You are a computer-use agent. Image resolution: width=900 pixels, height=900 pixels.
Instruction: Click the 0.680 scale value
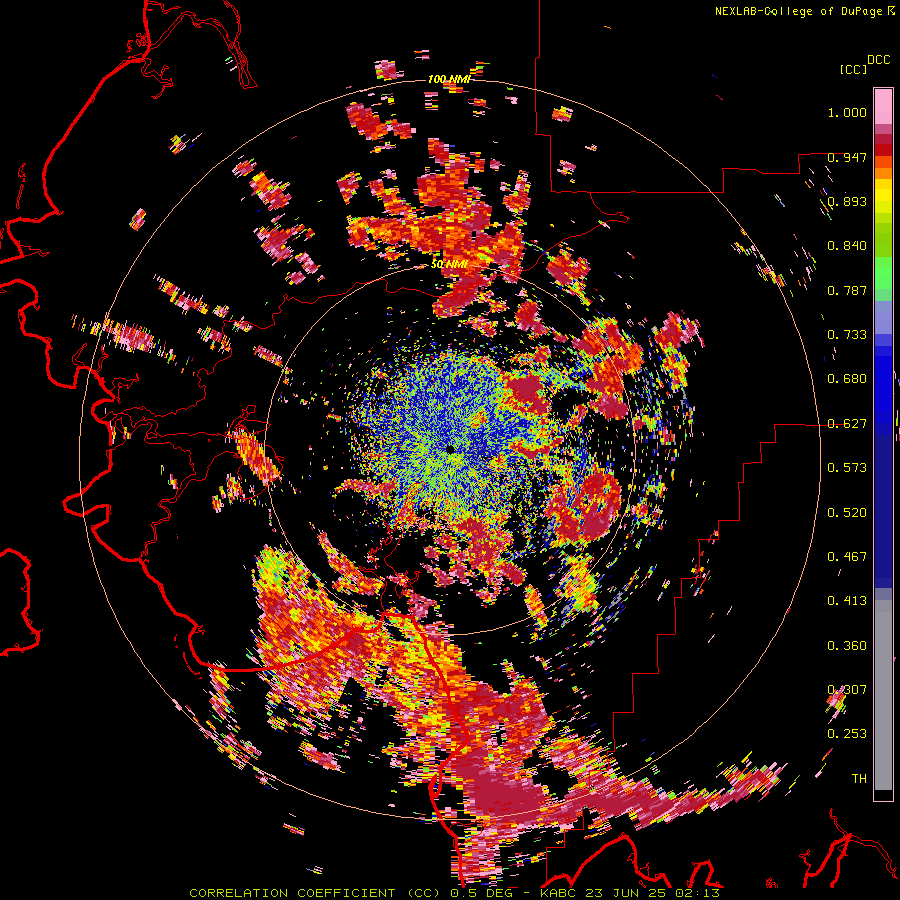pyautogui.click(x=847, y=379)
